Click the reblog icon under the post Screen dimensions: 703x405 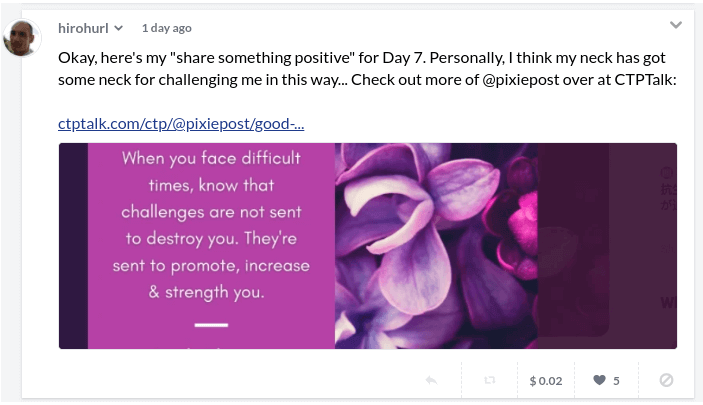coord(490,380)
